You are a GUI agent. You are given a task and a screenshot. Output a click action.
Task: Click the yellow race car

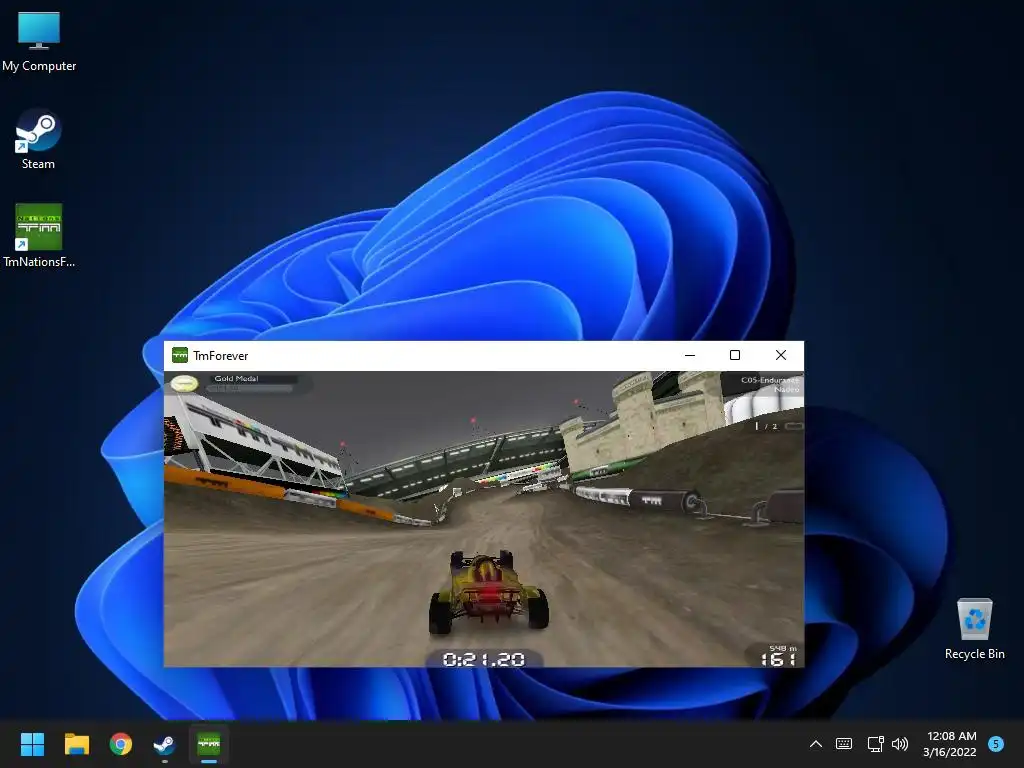click(x=488, y=591)
